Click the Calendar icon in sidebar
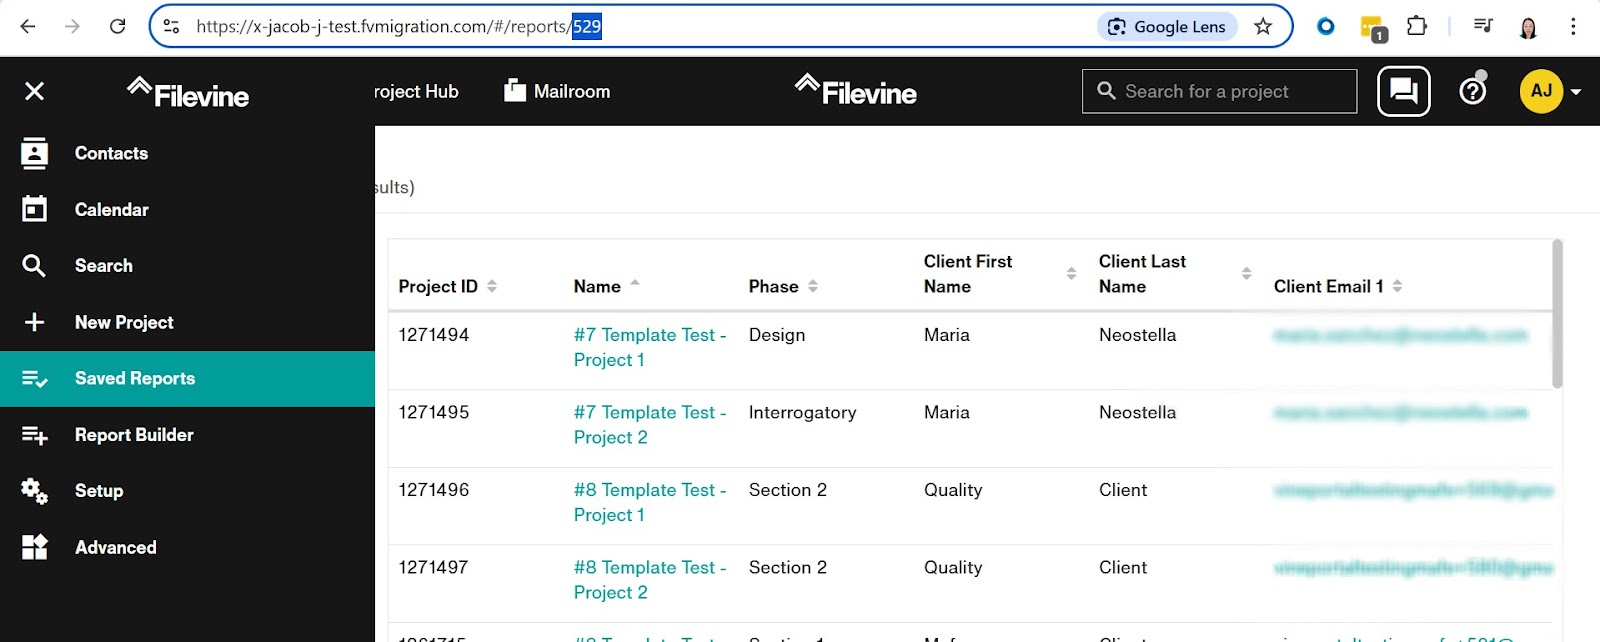This screenshot has height=642, width=1600. pyautogui.click(x=34, y=209)
